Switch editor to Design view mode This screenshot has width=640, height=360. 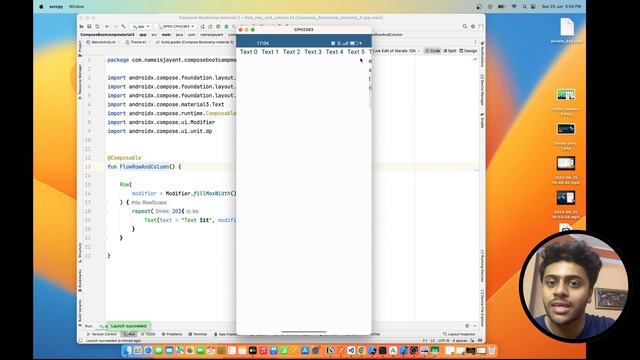tap(468, 51)
